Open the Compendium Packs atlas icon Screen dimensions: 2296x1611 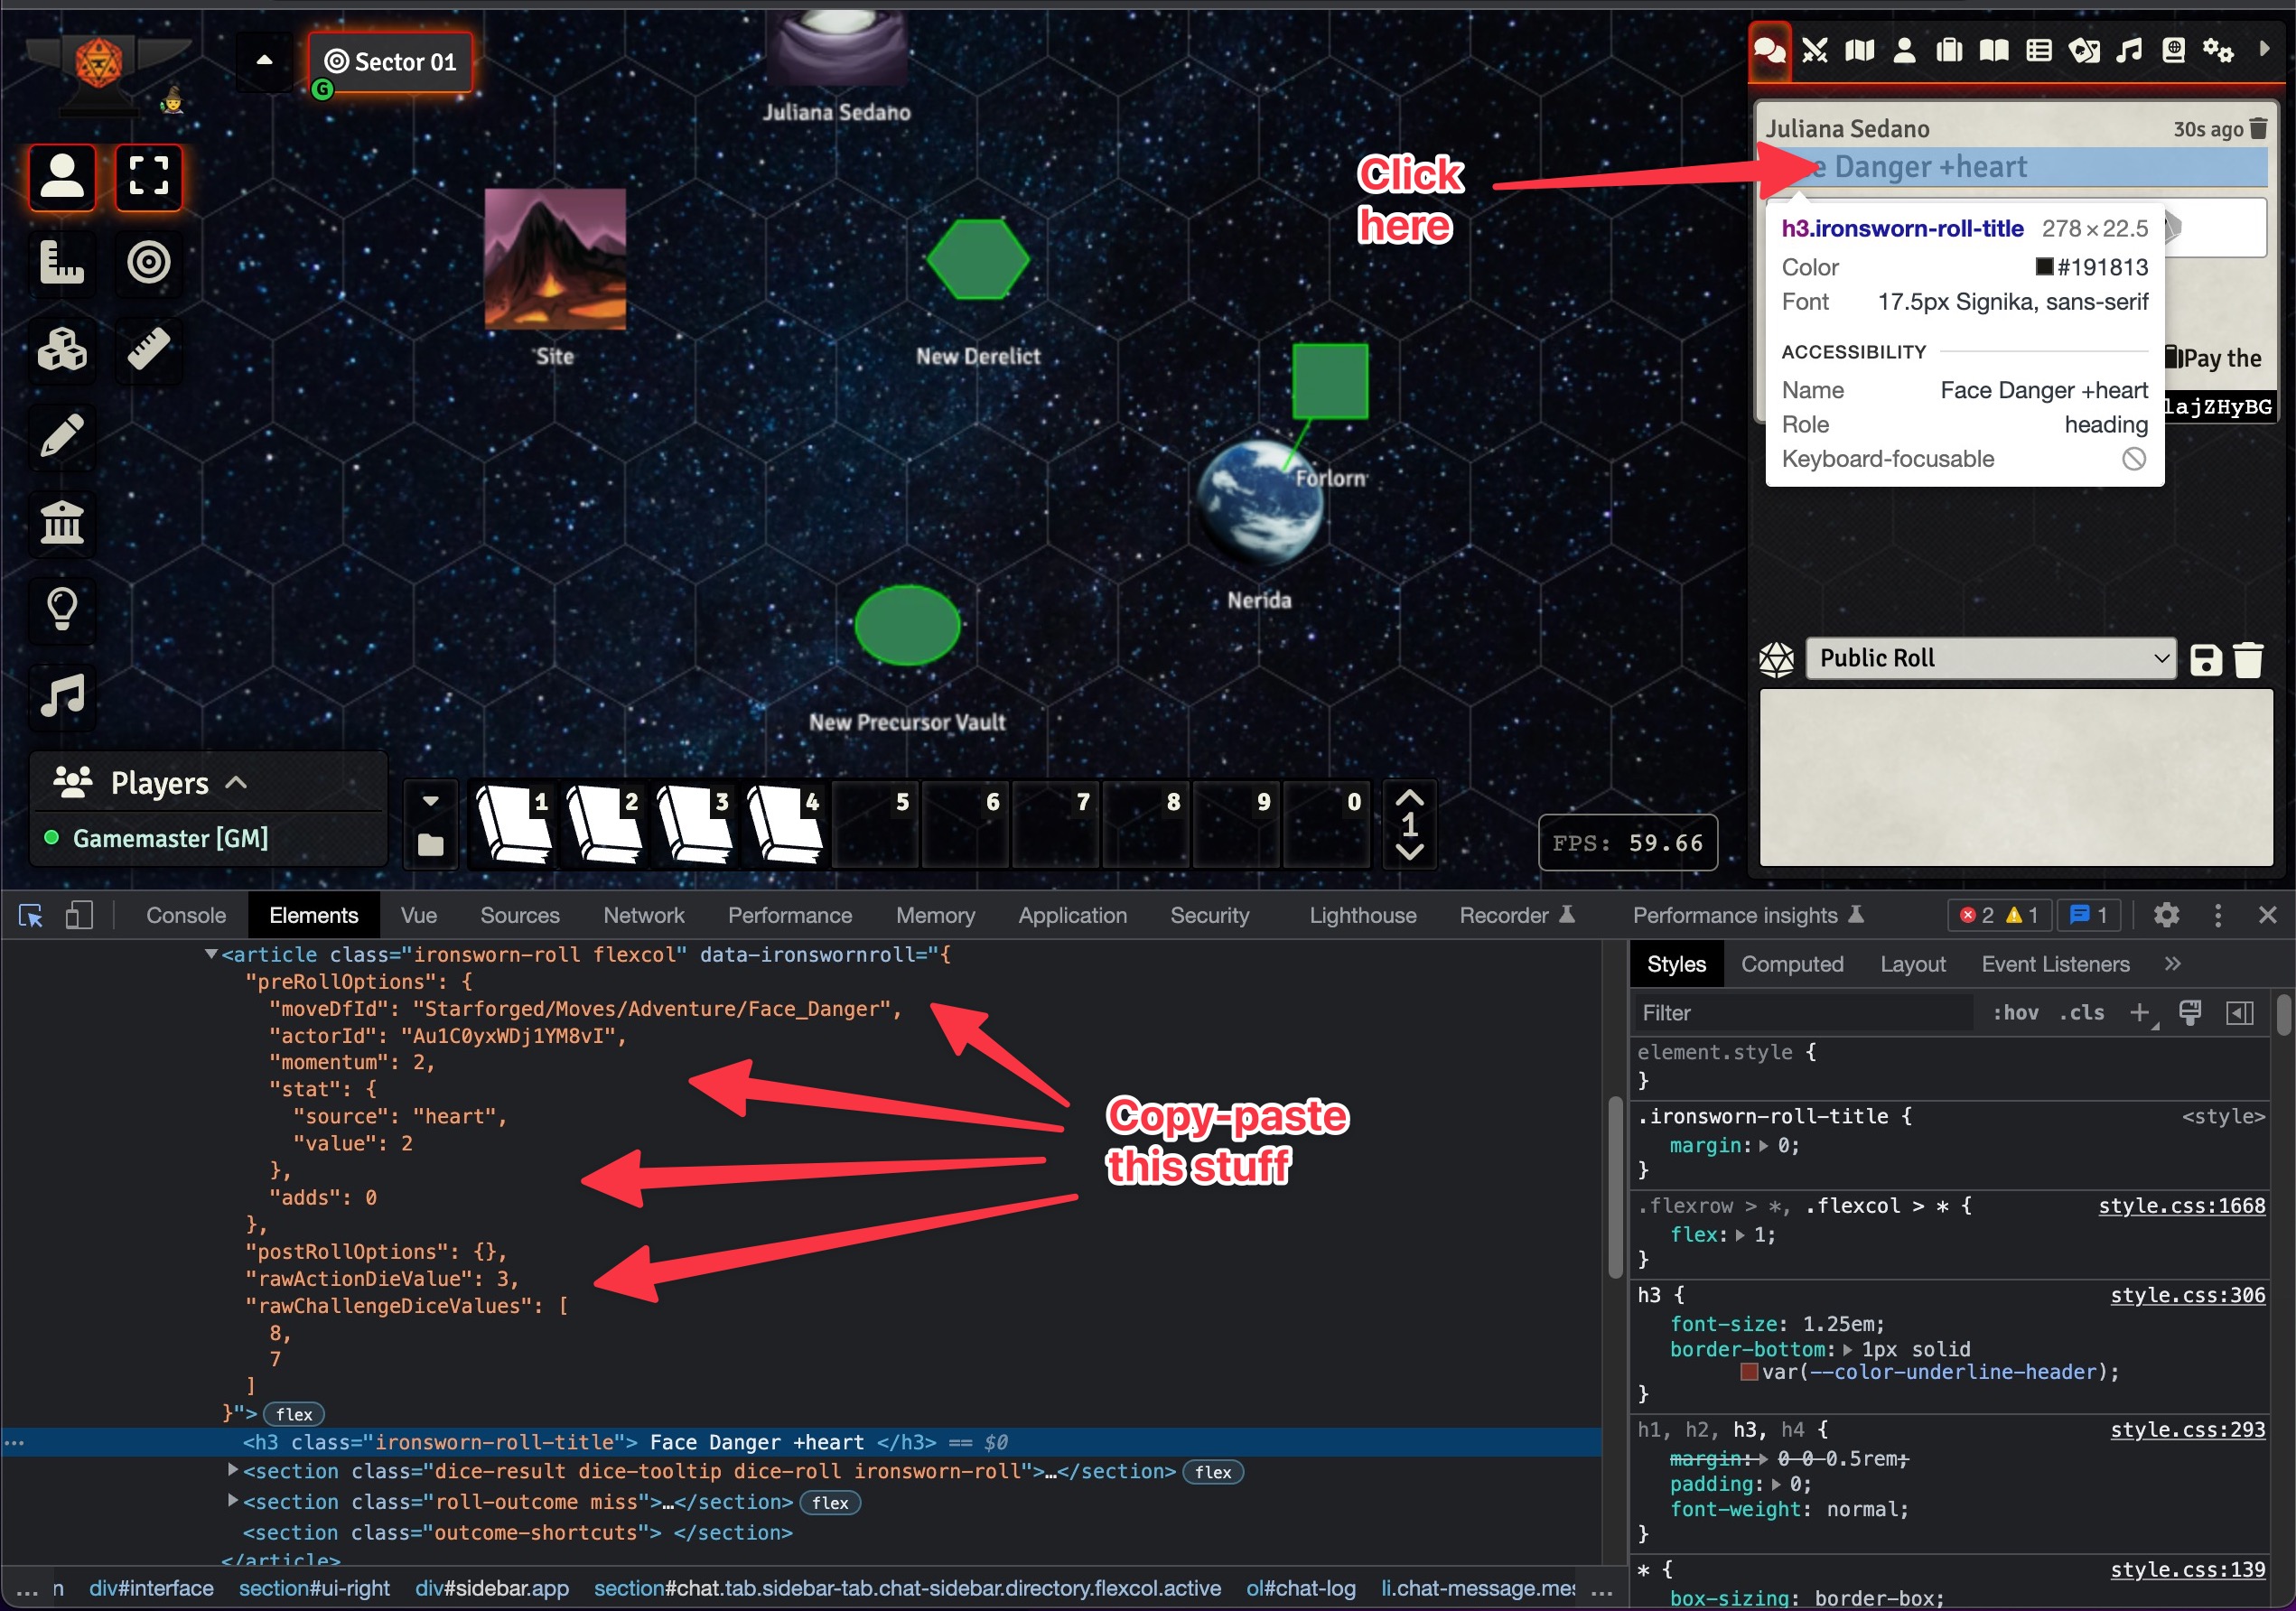(2173, 50)
